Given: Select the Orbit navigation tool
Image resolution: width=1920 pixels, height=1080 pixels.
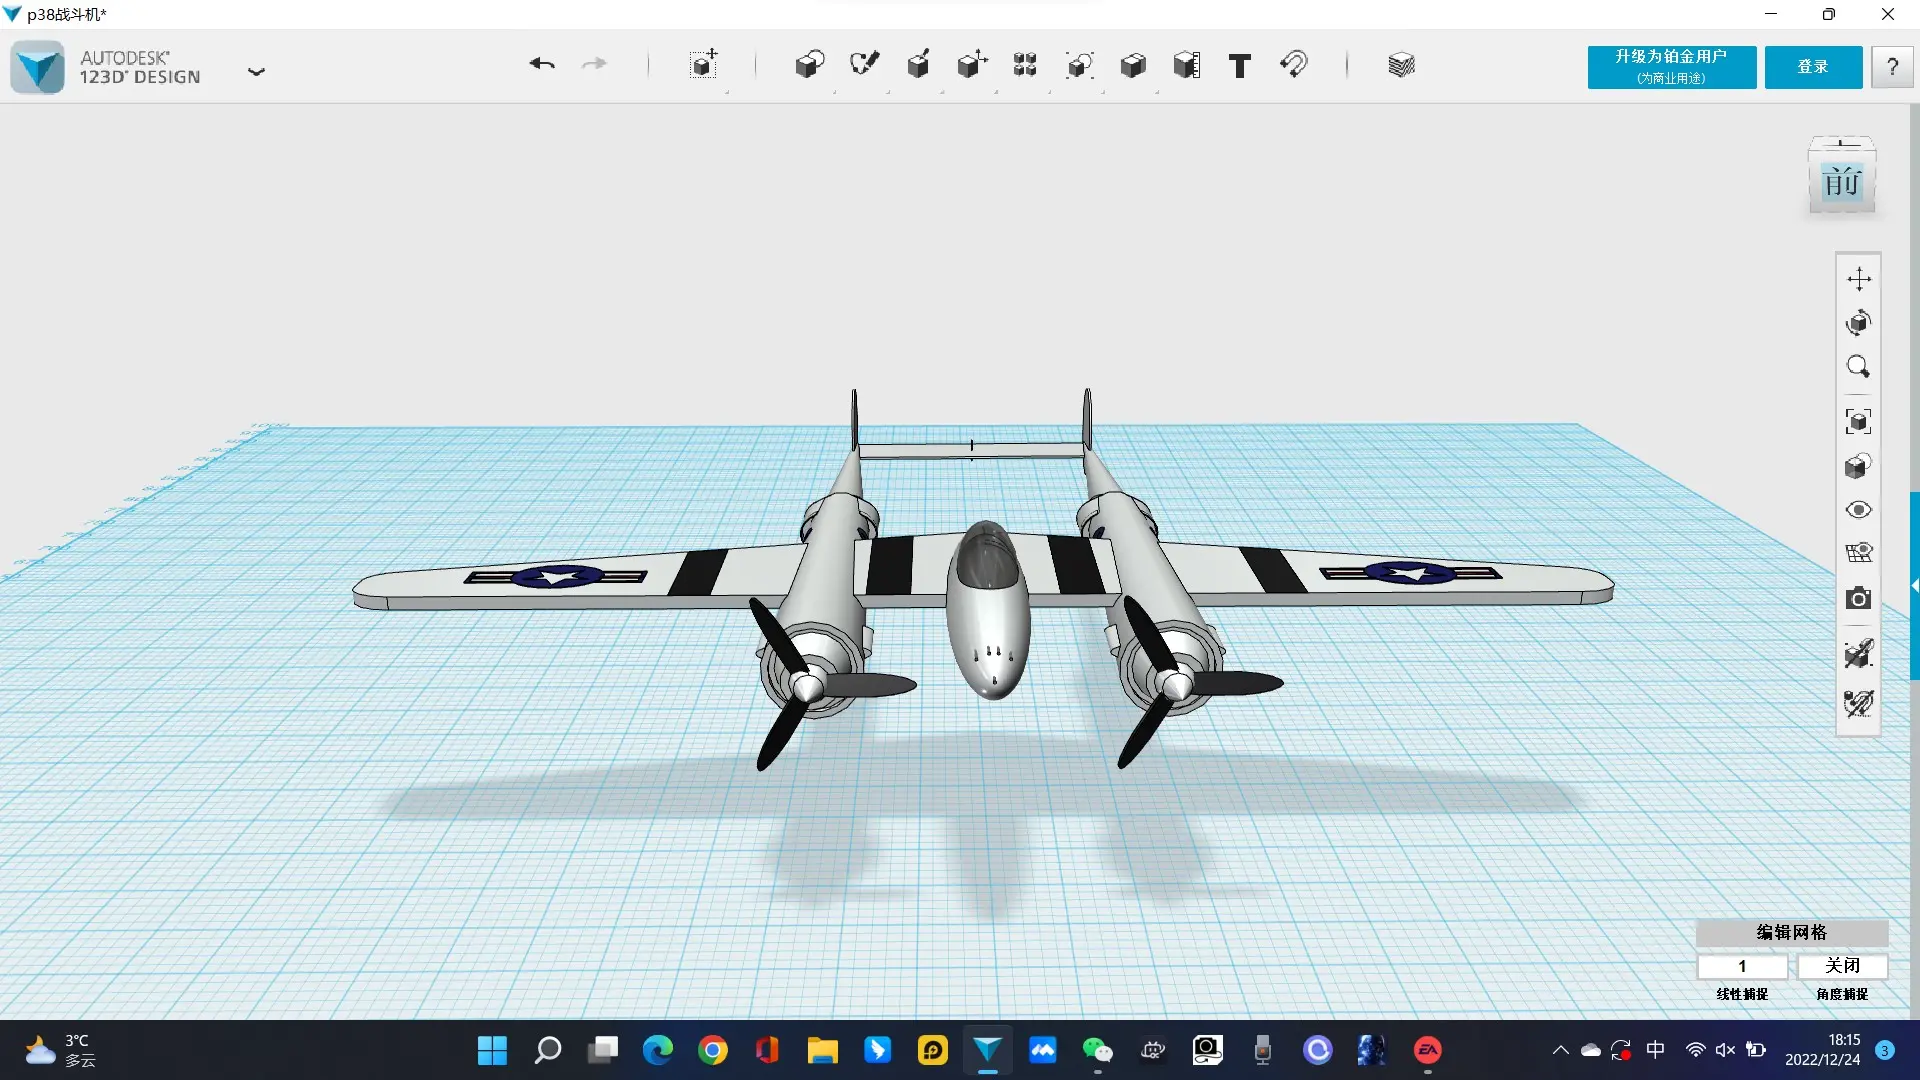Looking at the screenshot, I should coord(1859,323).
